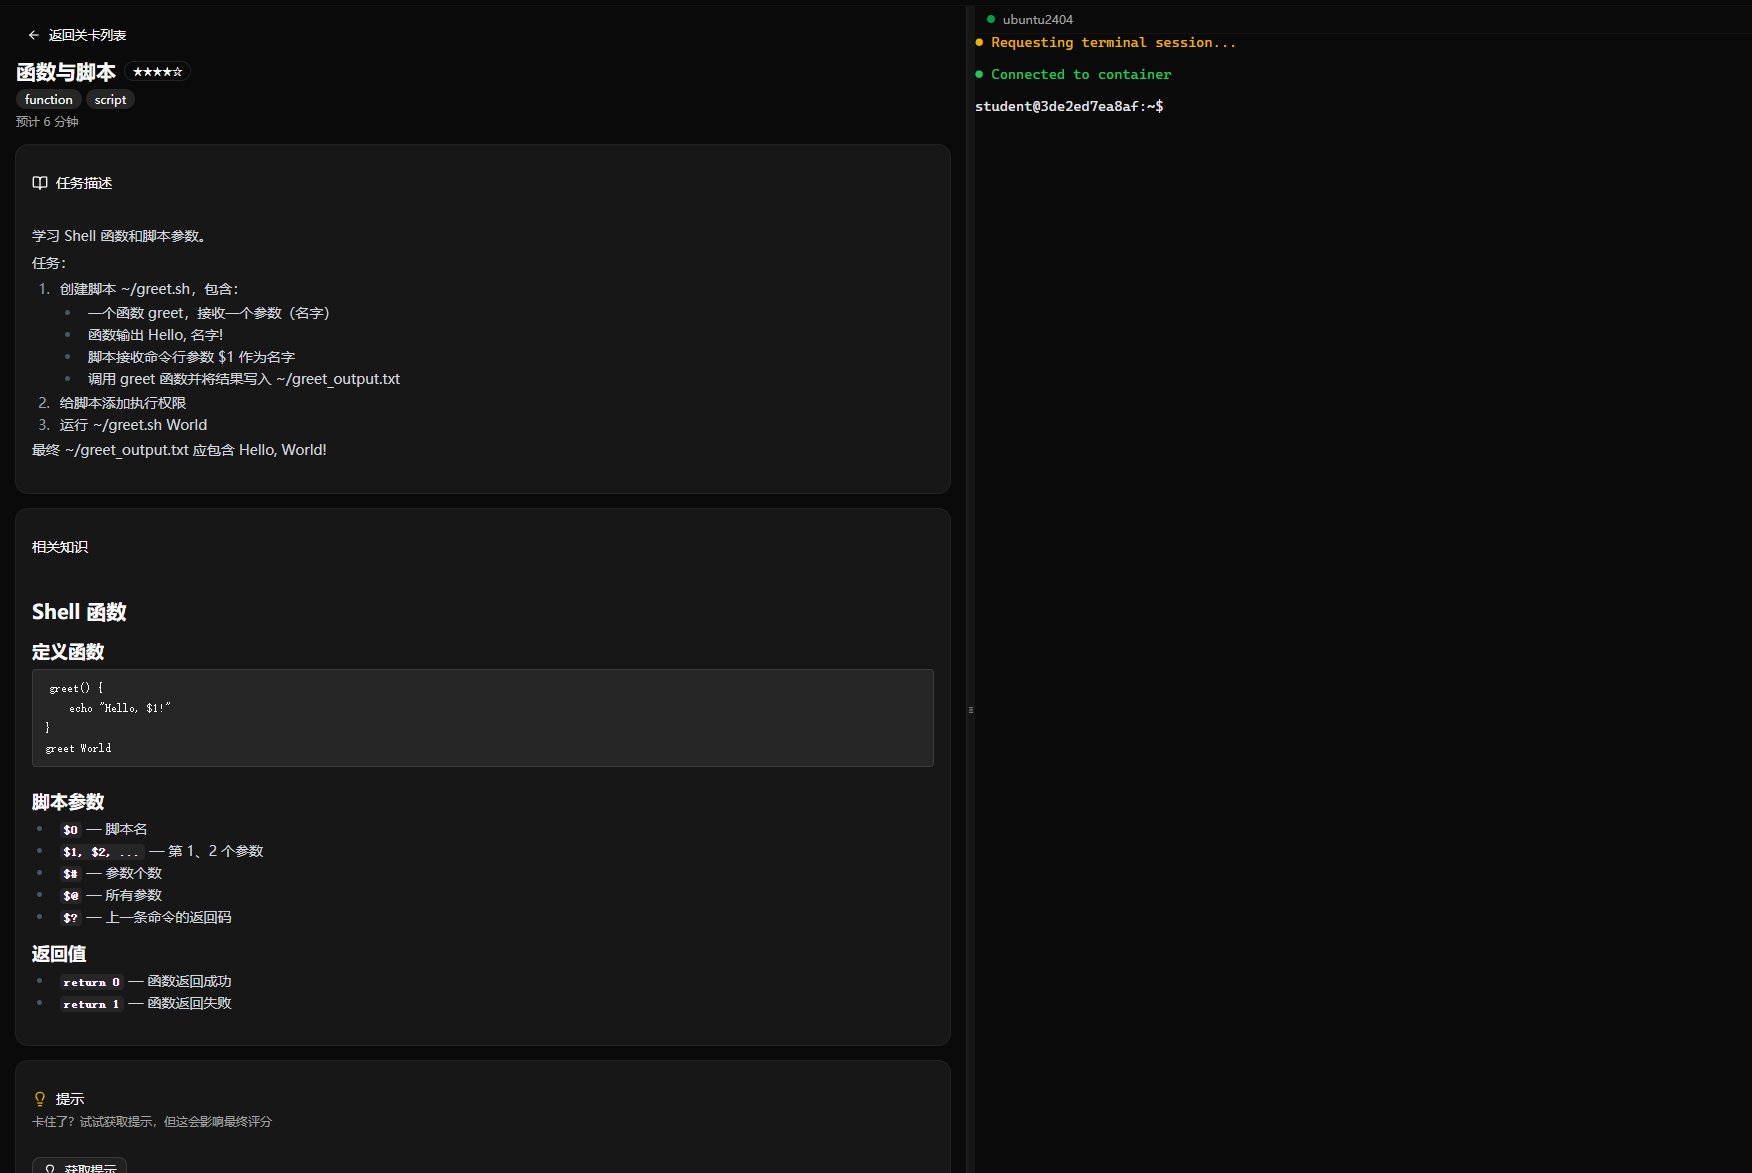Click the step 运行 ~/greet.sh World
The image size is (1752, 1173).
(133, 425)
